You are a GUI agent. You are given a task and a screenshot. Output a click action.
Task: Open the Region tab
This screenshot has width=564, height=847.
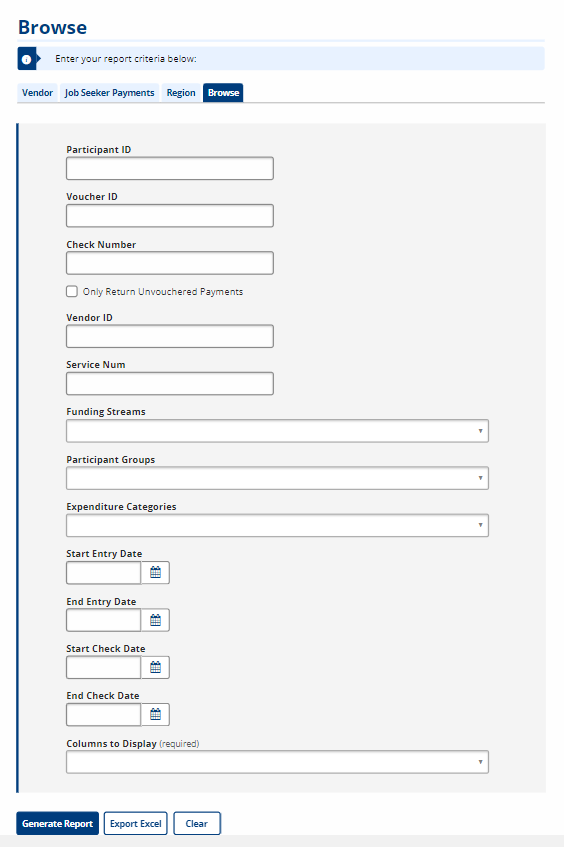coord(181,93)
